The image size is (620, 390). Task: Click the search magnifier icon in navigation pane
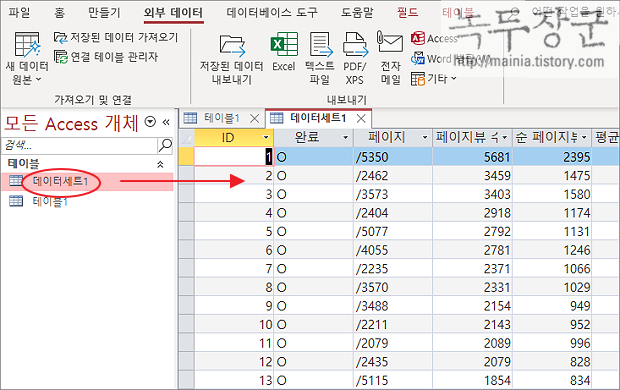165,145
